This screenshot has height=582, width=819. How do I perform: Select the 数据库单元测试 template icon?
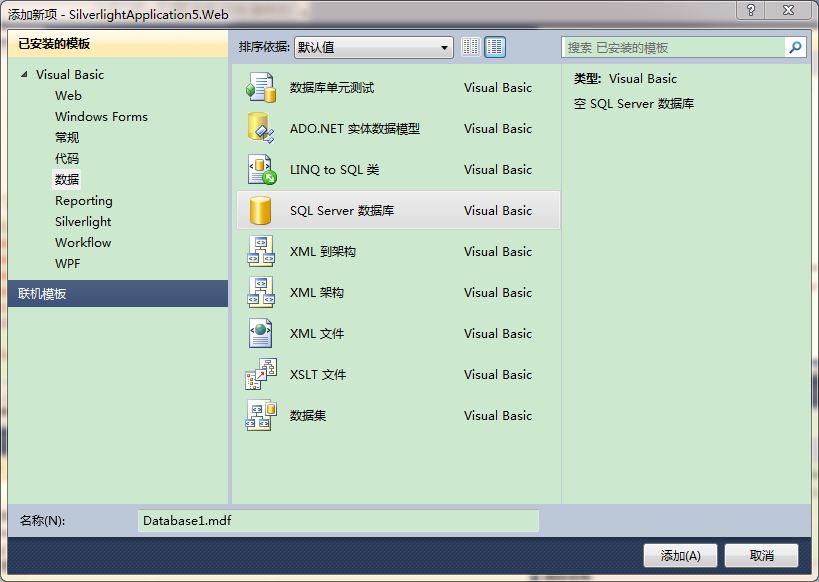click(x=261, y=88)
